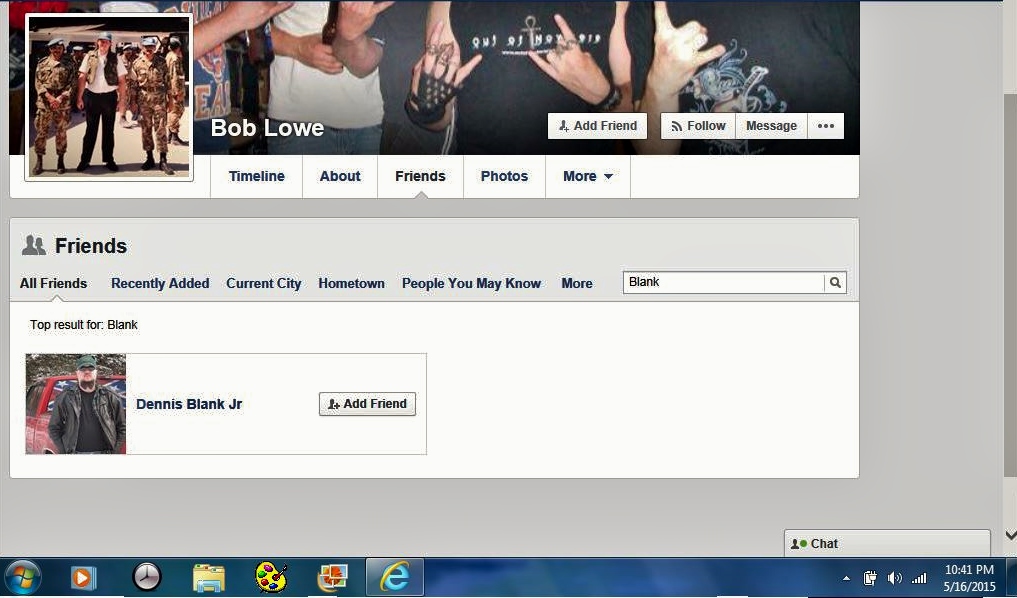Click Friends section people icon
The height and width of the screenshot is (598, 1017).
(34, 246)
